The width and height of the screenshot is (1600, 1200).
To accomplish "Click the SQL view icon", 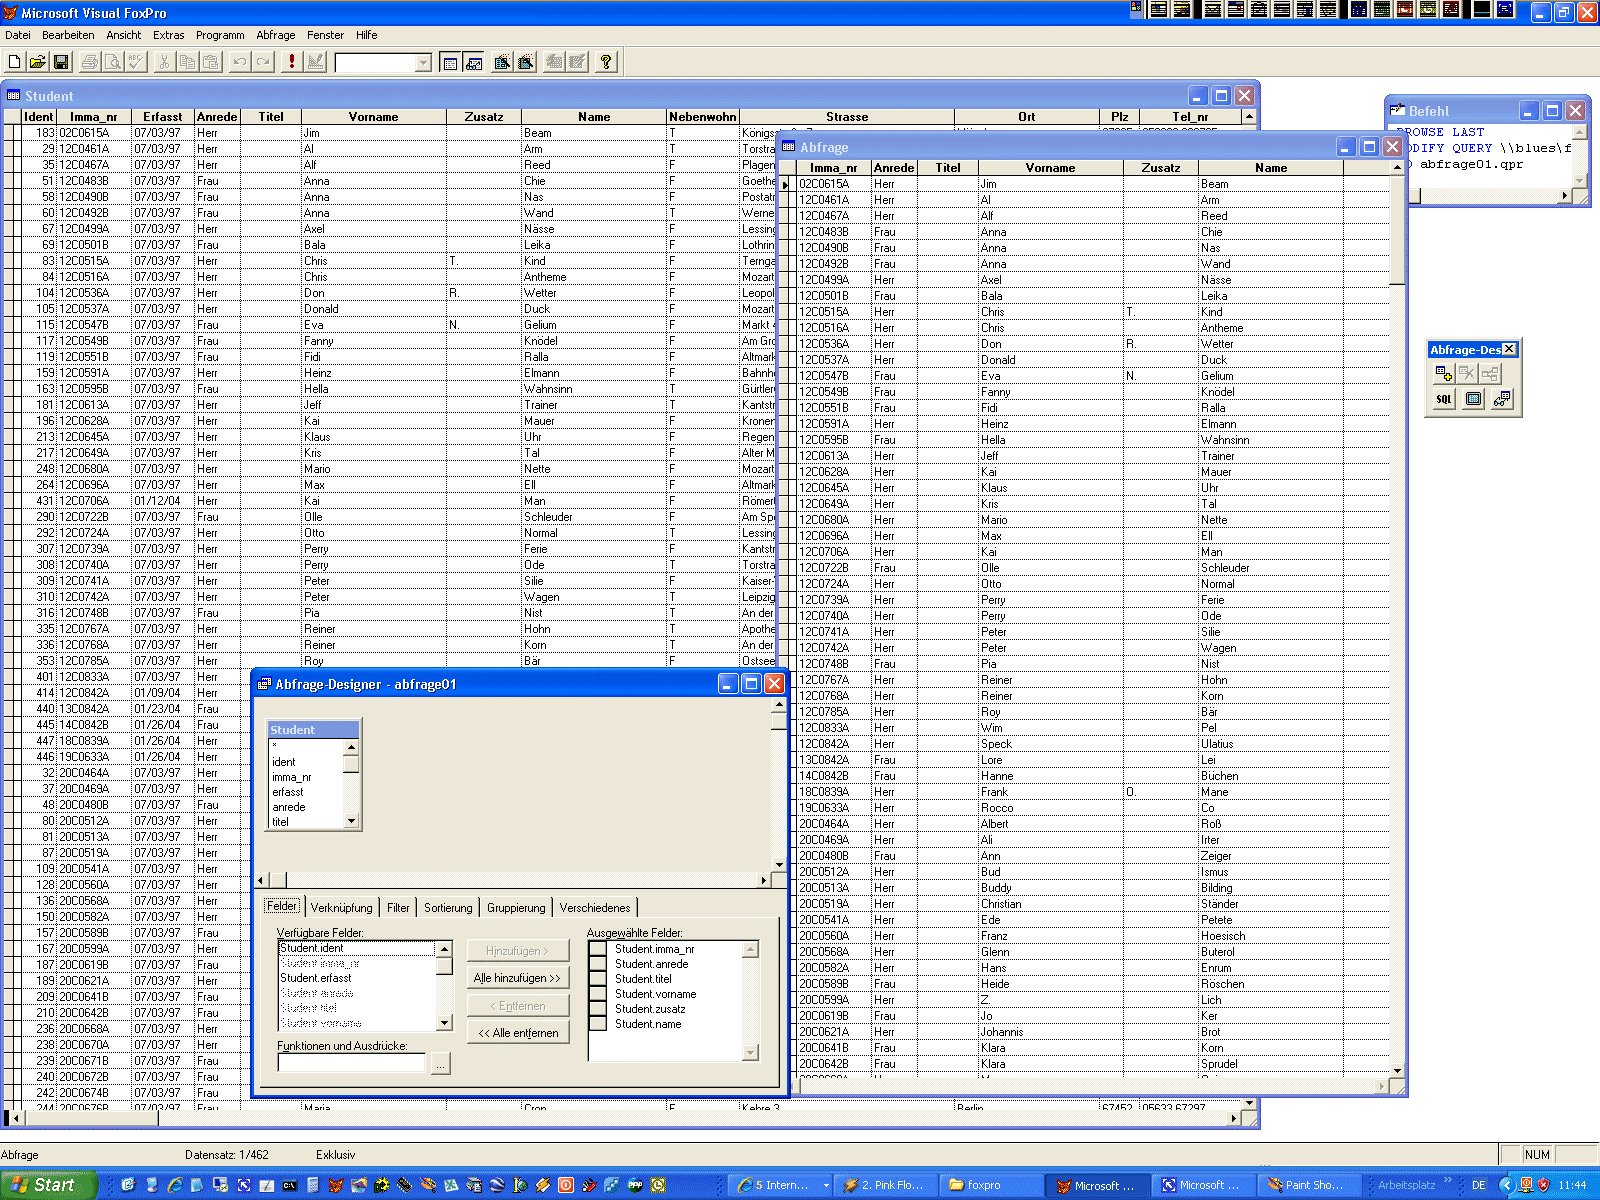I will (x=1444, y=399).
